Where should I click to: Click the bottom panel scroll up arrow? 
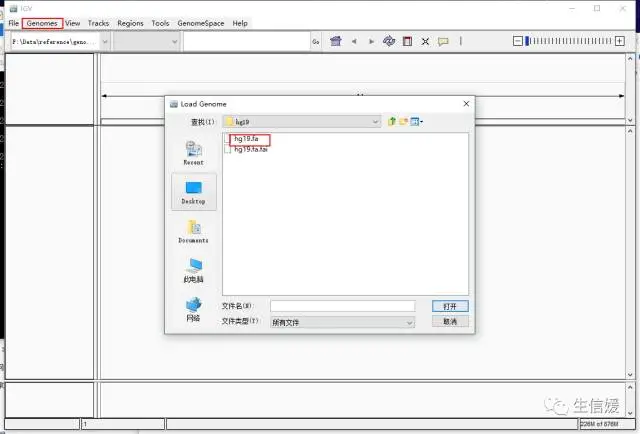coord(630,387)
